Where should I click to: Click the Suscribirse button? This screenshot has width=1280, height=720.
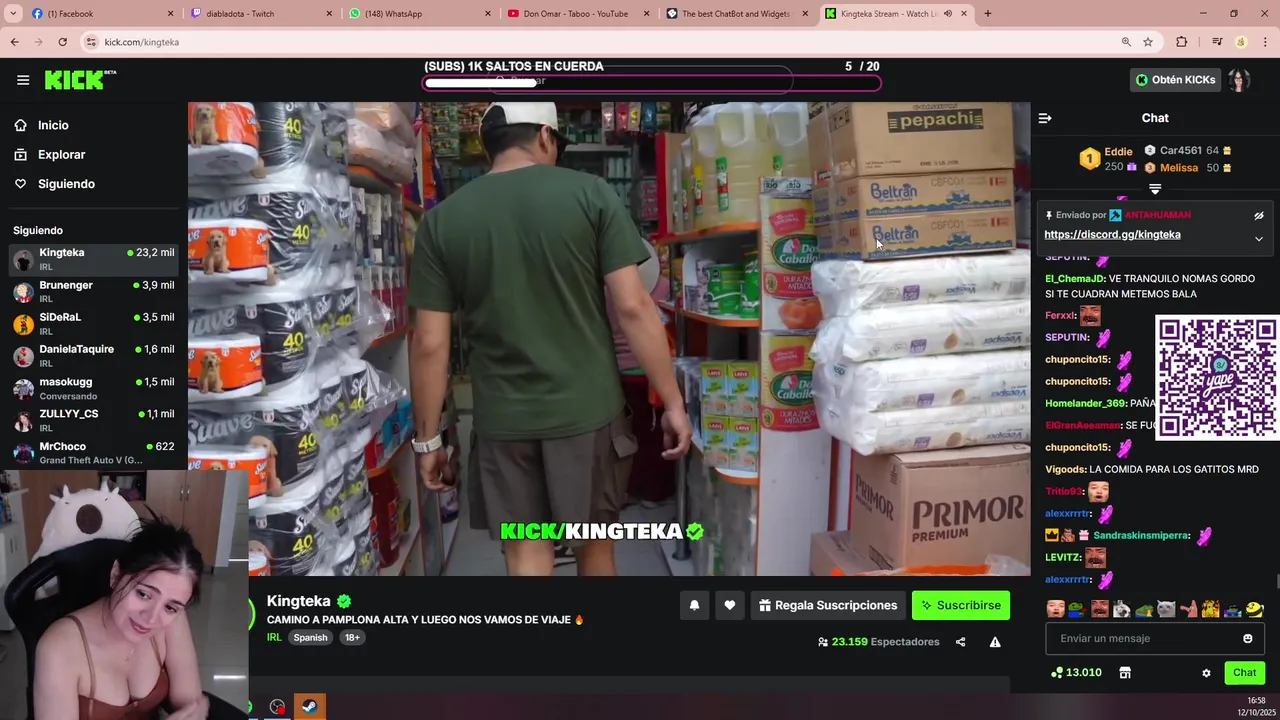[x=961, y=605]
